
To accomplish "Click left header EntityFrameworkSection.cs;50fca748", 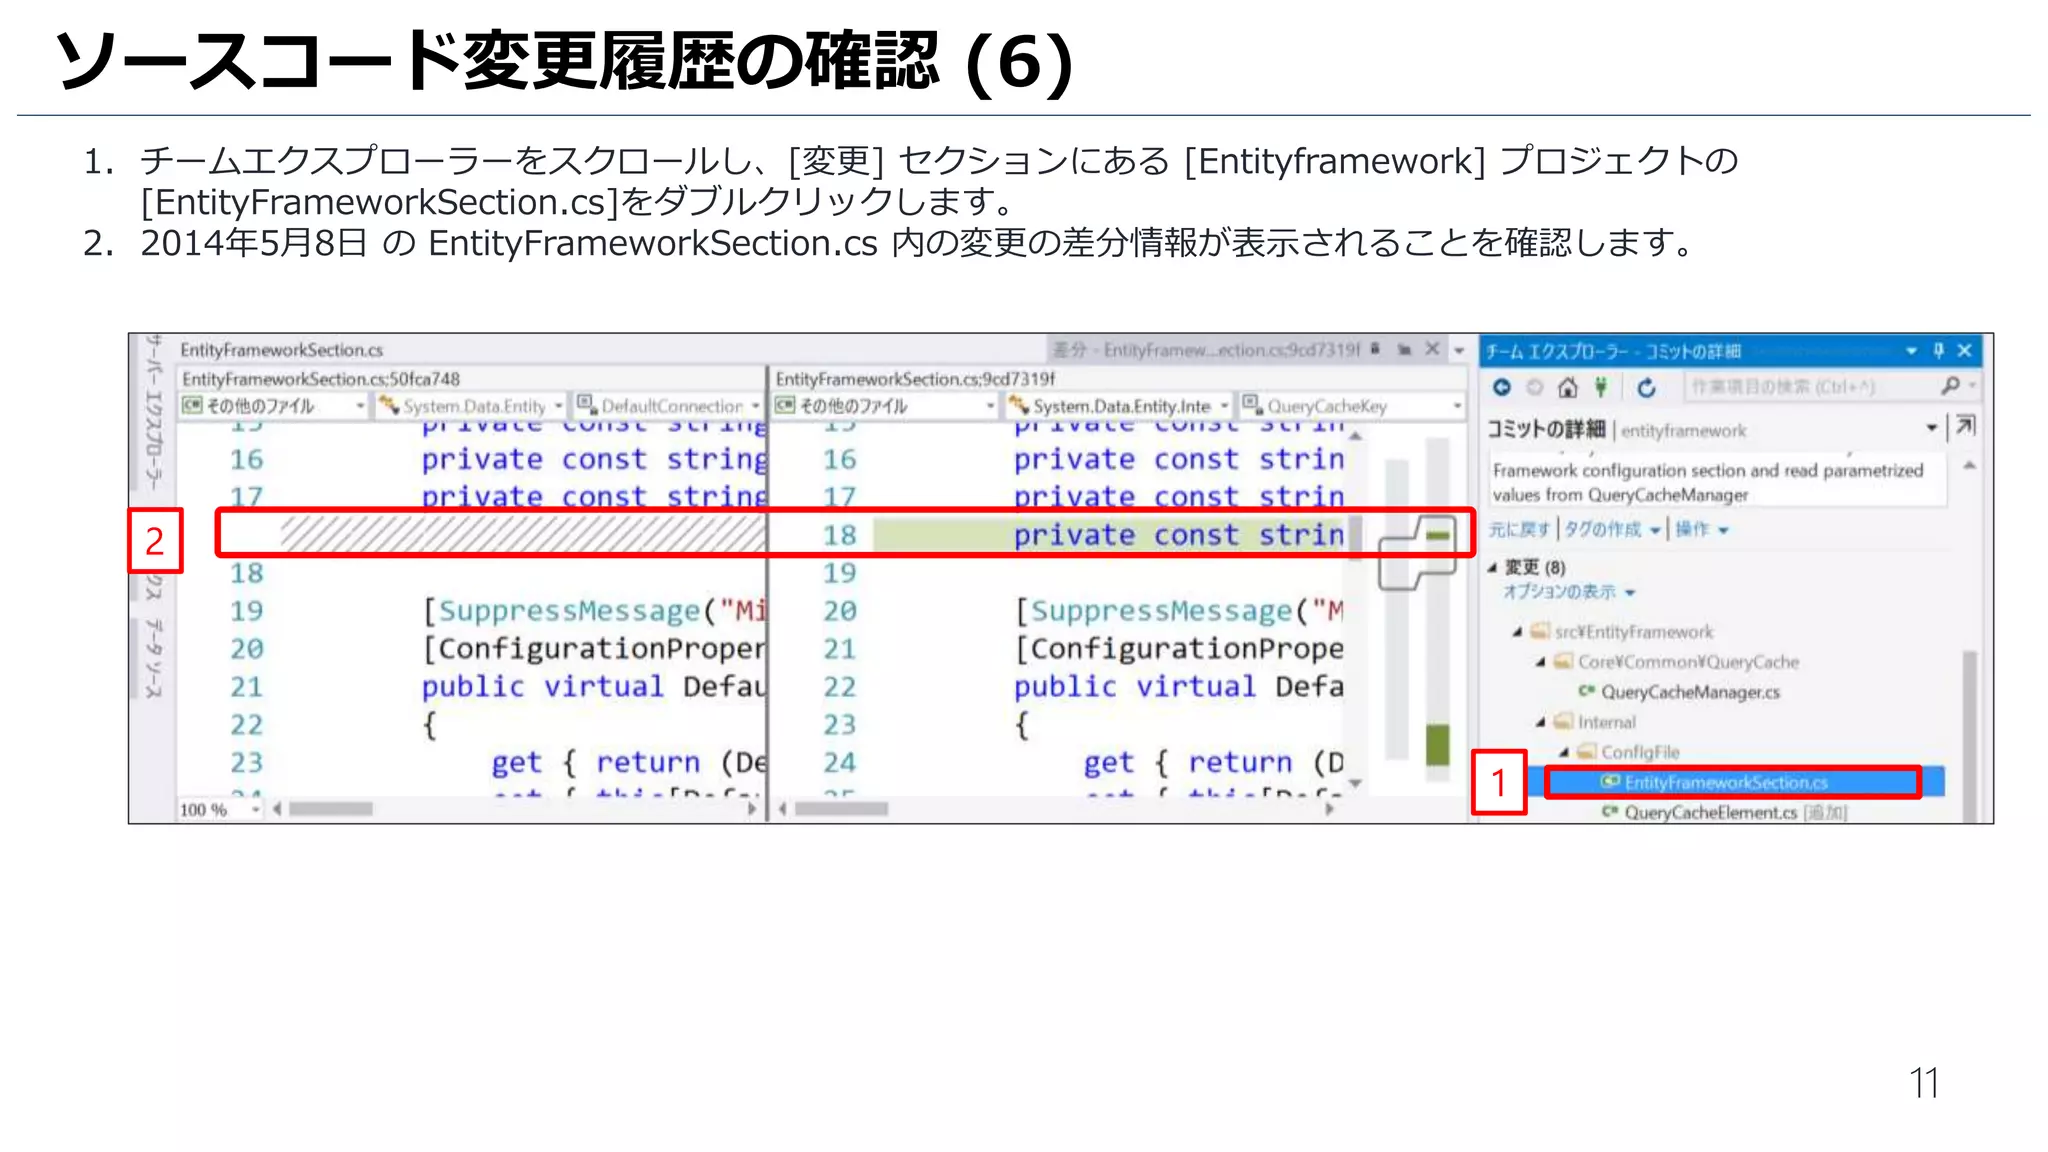I will click(321, 379).
